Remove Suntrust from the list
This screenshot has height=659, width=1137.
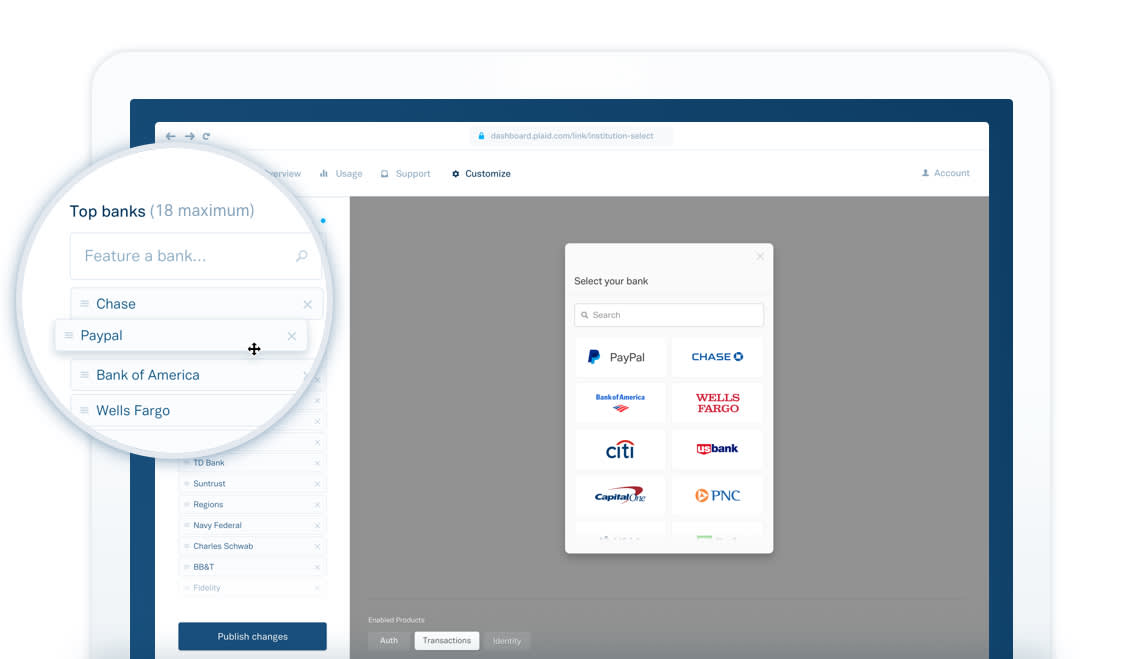click(x=317, y=484)
